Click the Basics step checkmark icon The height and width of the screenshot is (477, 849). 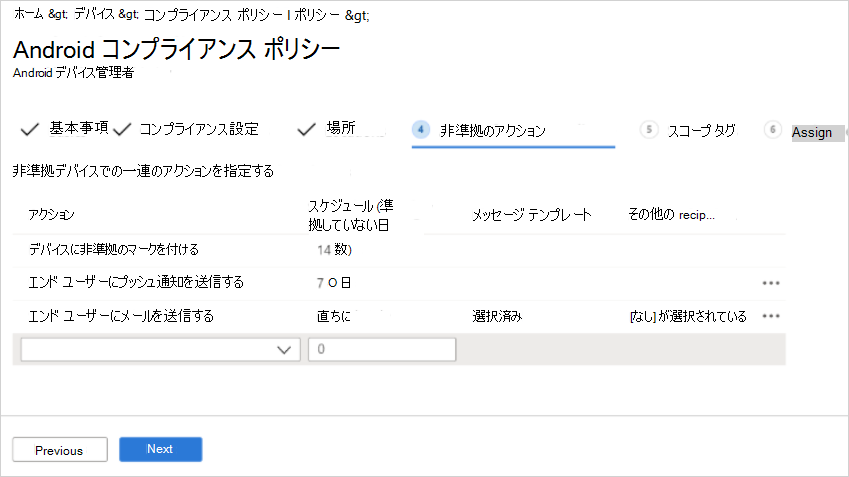click(x=29, y=129)
